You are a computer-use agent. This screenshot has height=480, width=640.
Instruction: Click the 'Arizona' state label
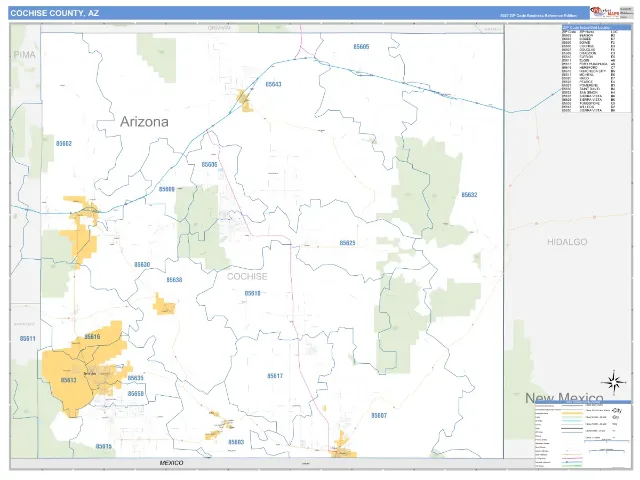point(144,122)
